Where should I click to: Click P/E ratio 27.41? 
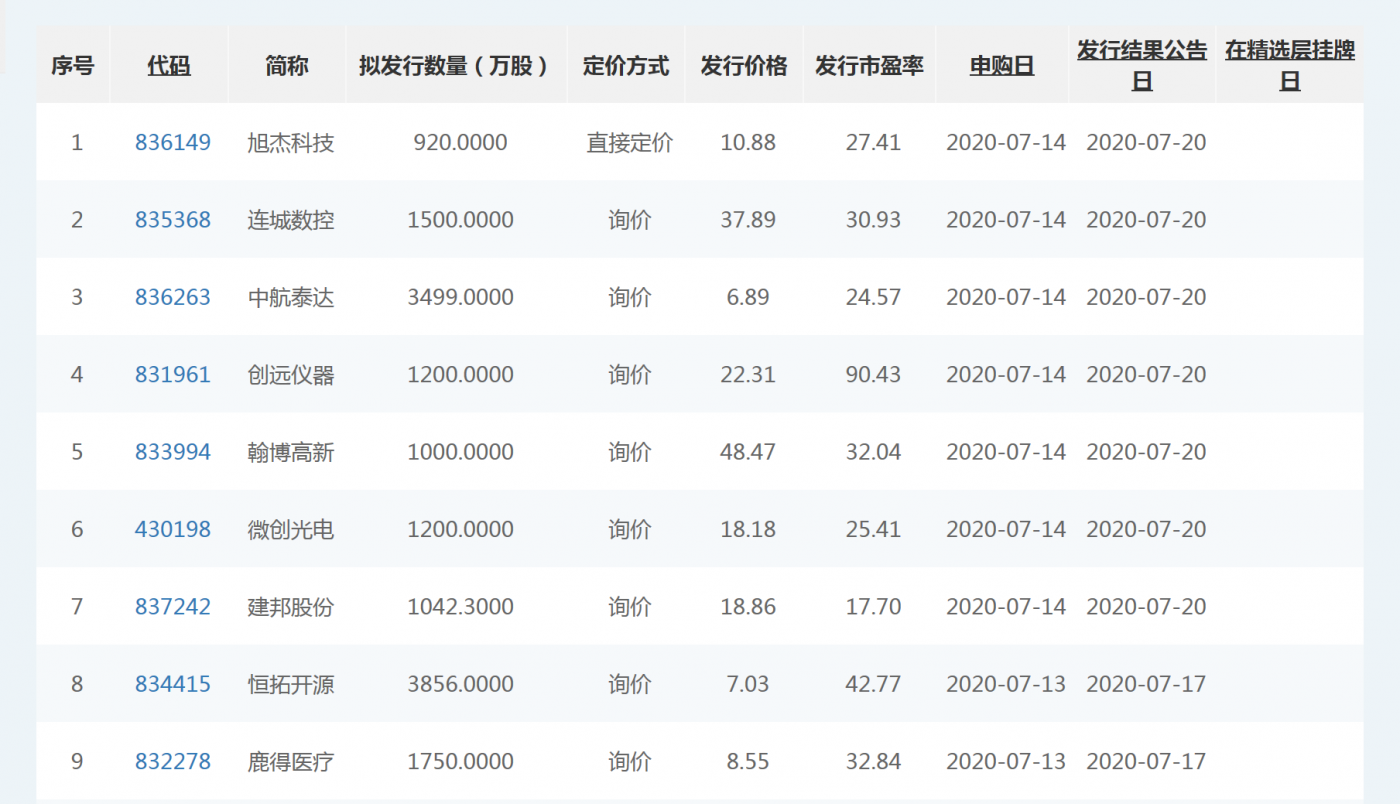pos(873,142)
